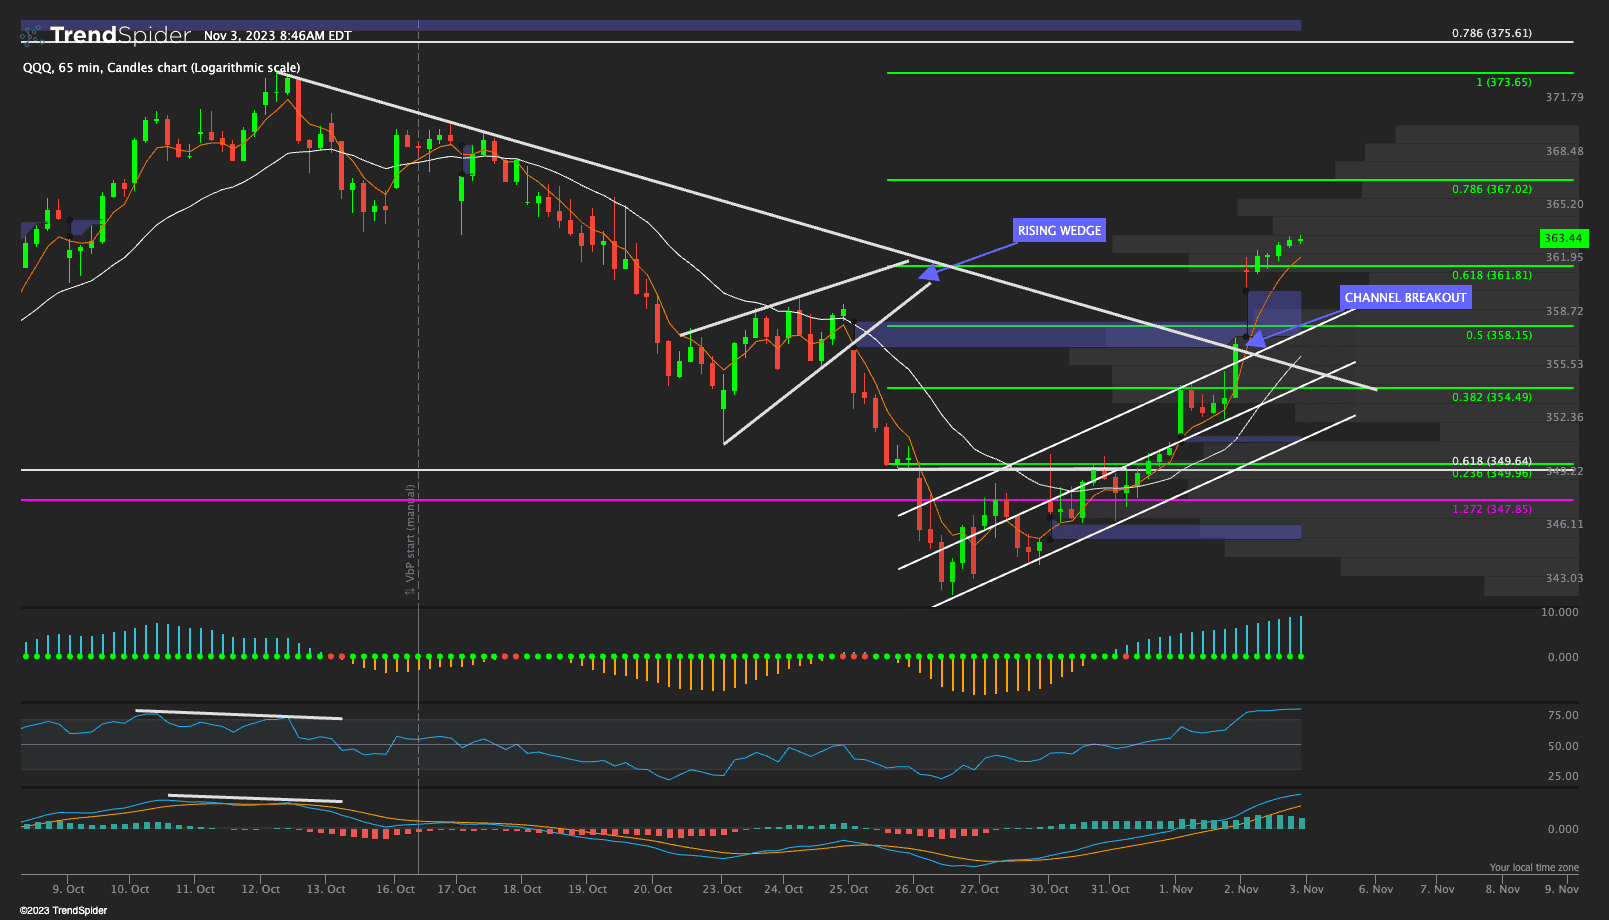Click the swap-arrows icon beside VbP start
Image resolution: width=1609 pixels, height=920 pixels.
tap(409, 591)
